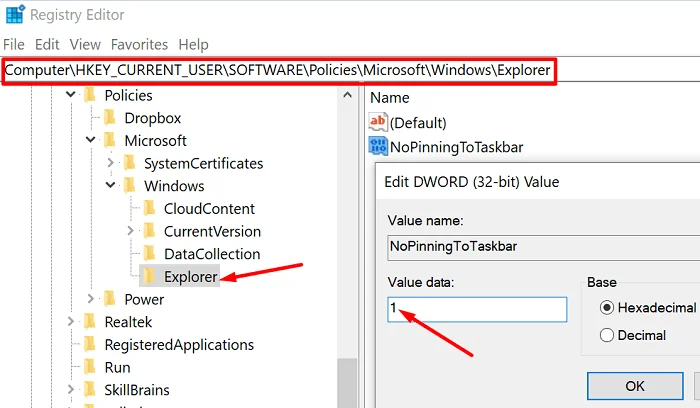Select the Explorer key folder icon
Image resolution: width=700 pixels, height=408 pixels.
[x=149, y=277]
